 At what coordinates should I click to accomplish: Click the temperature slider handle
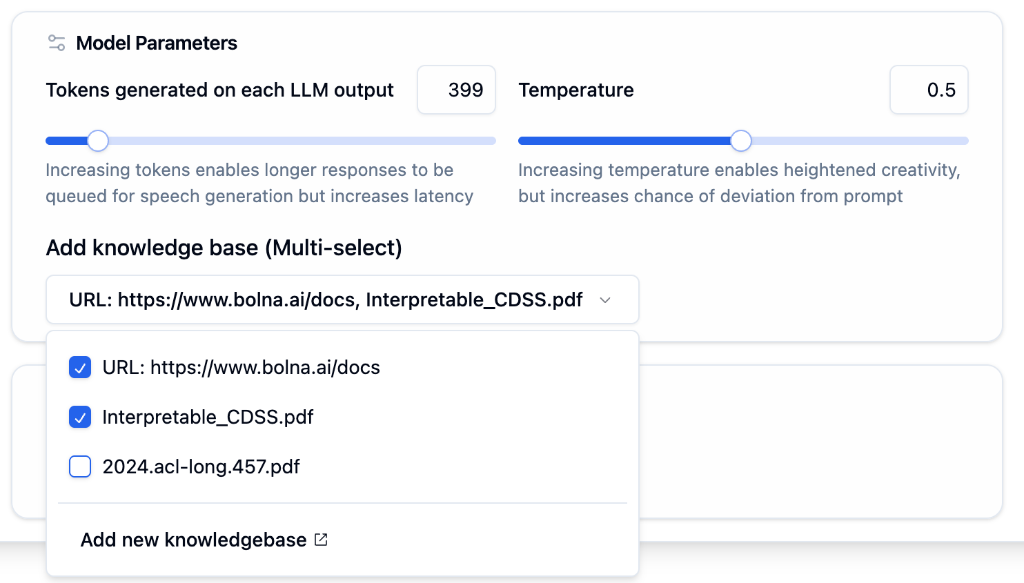pos(740,141)
